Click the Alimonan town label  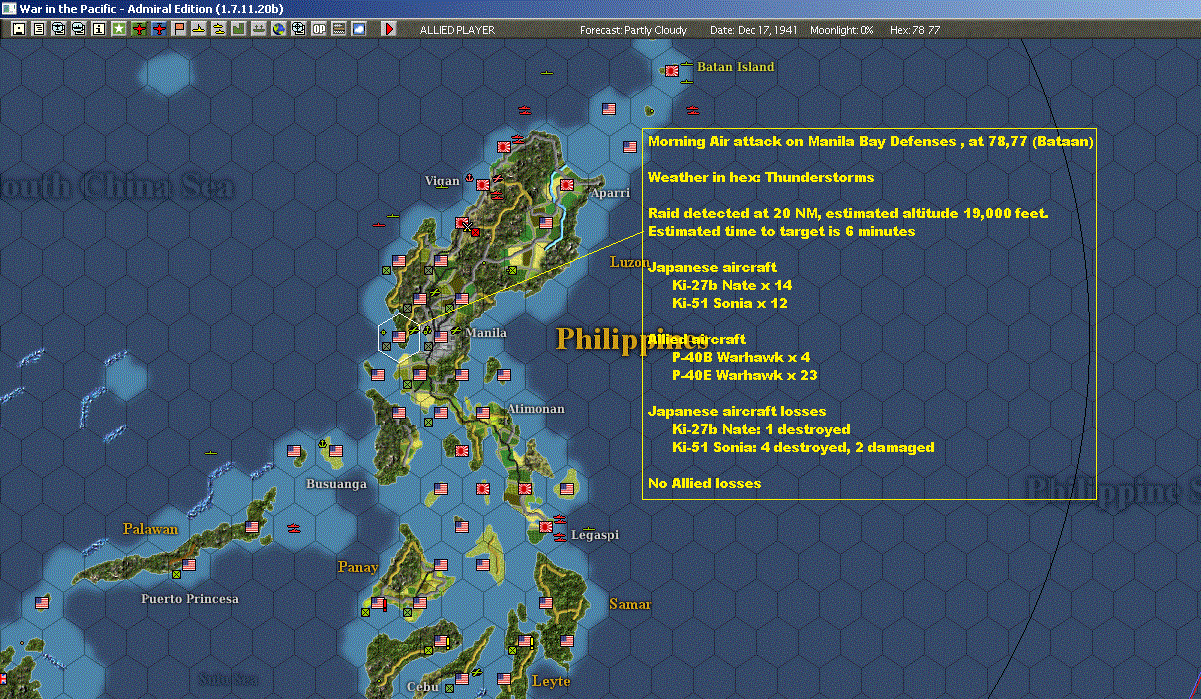536,409
